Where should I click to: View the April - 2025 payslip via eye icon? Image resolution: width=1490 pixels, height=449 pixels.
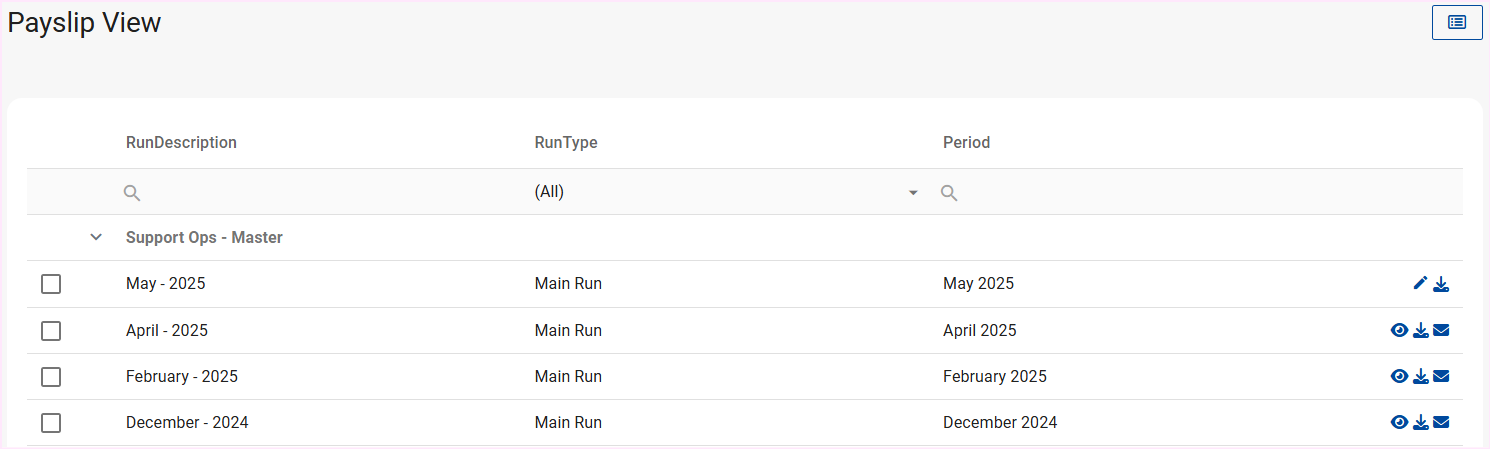coord(1399,331)
